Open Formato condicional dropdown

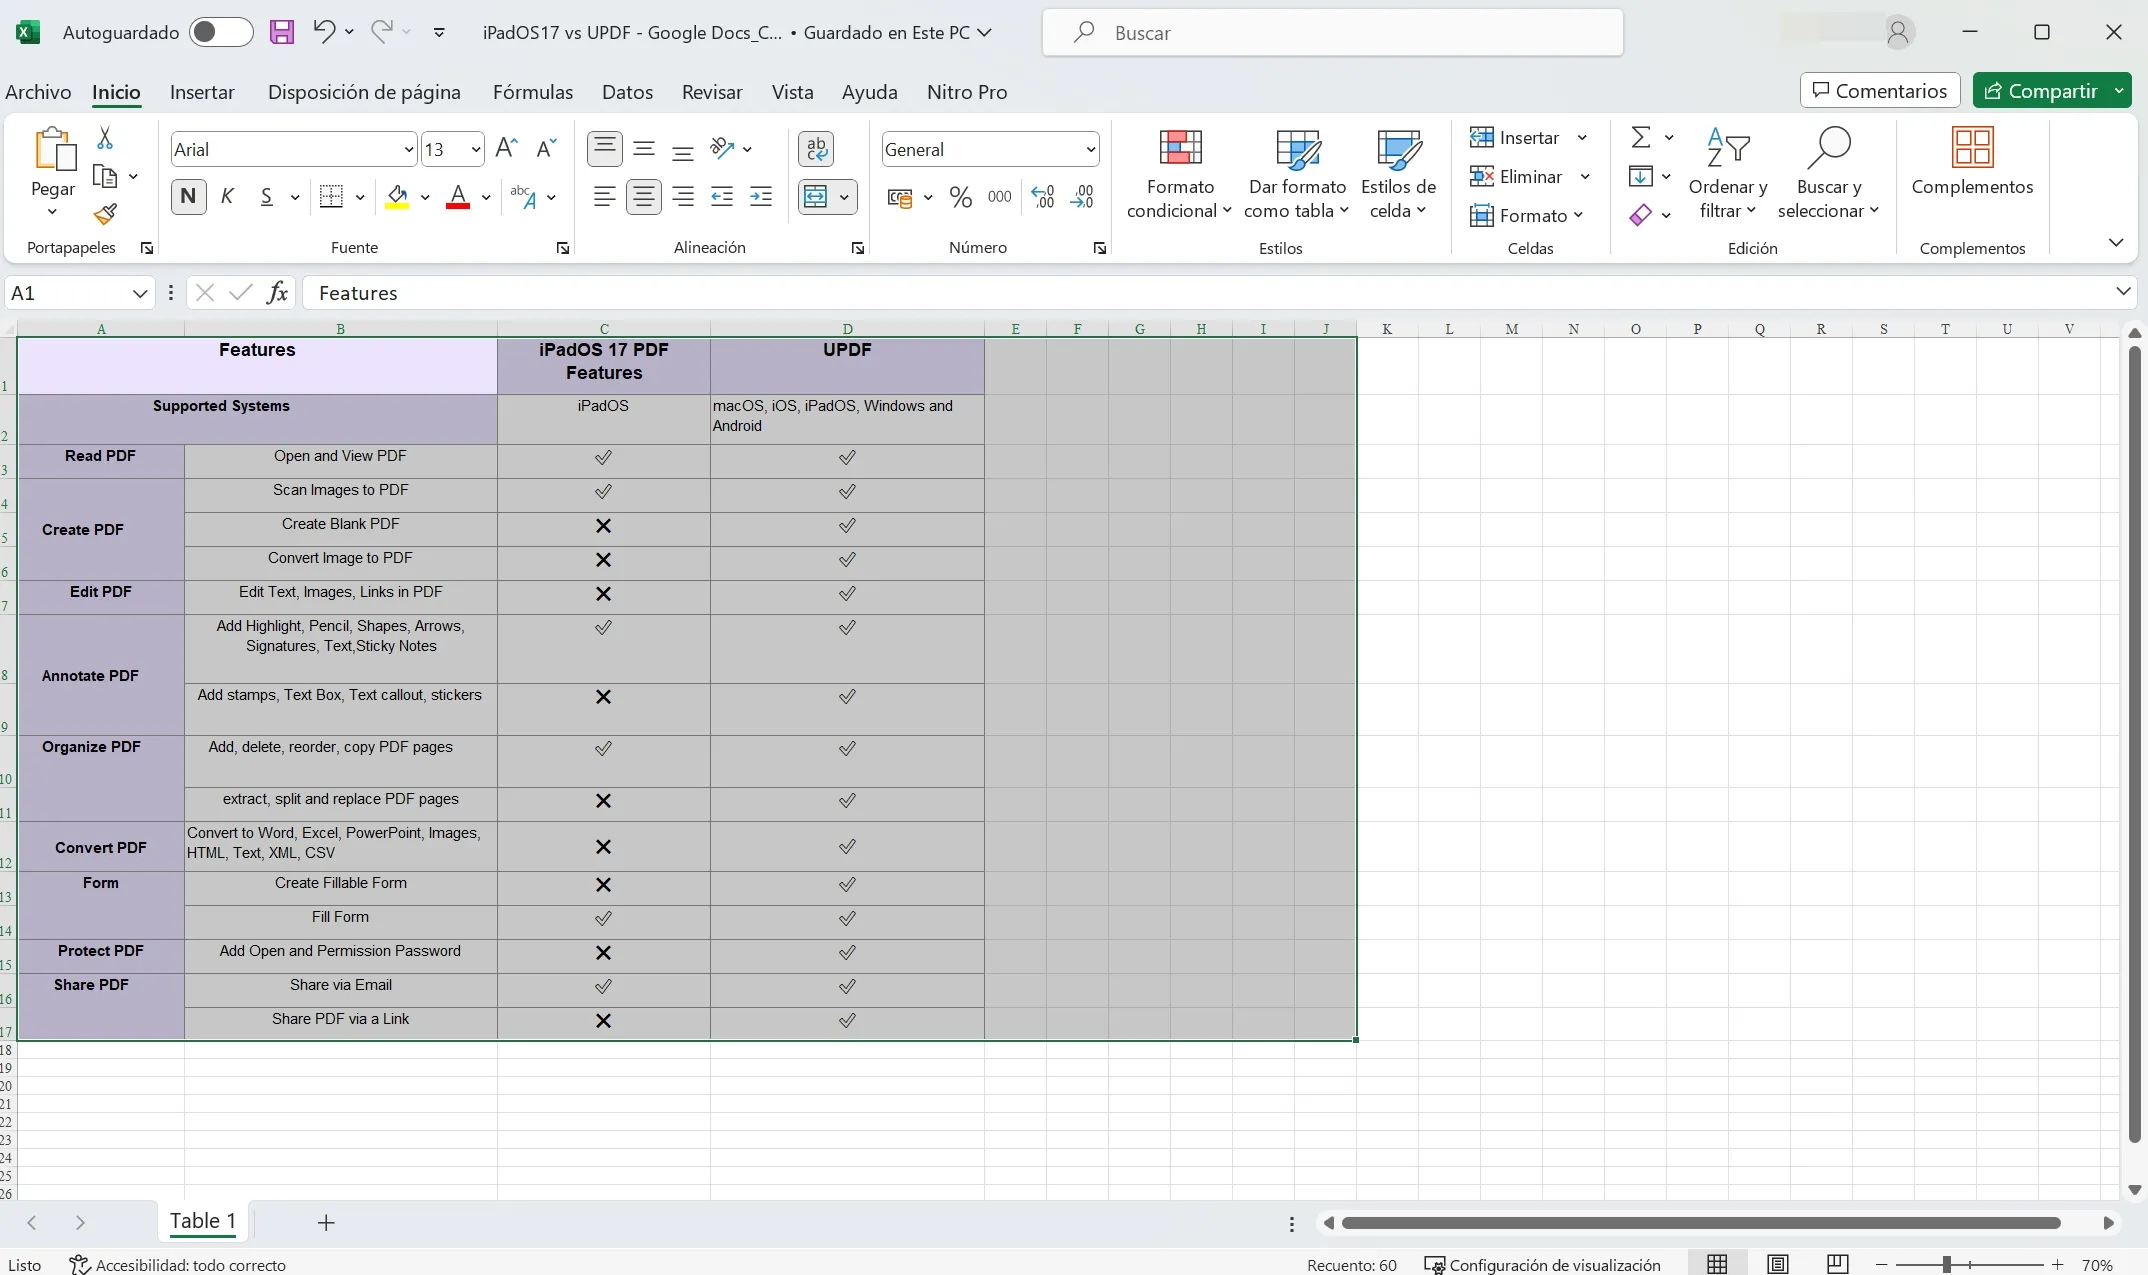point(1179,174)
